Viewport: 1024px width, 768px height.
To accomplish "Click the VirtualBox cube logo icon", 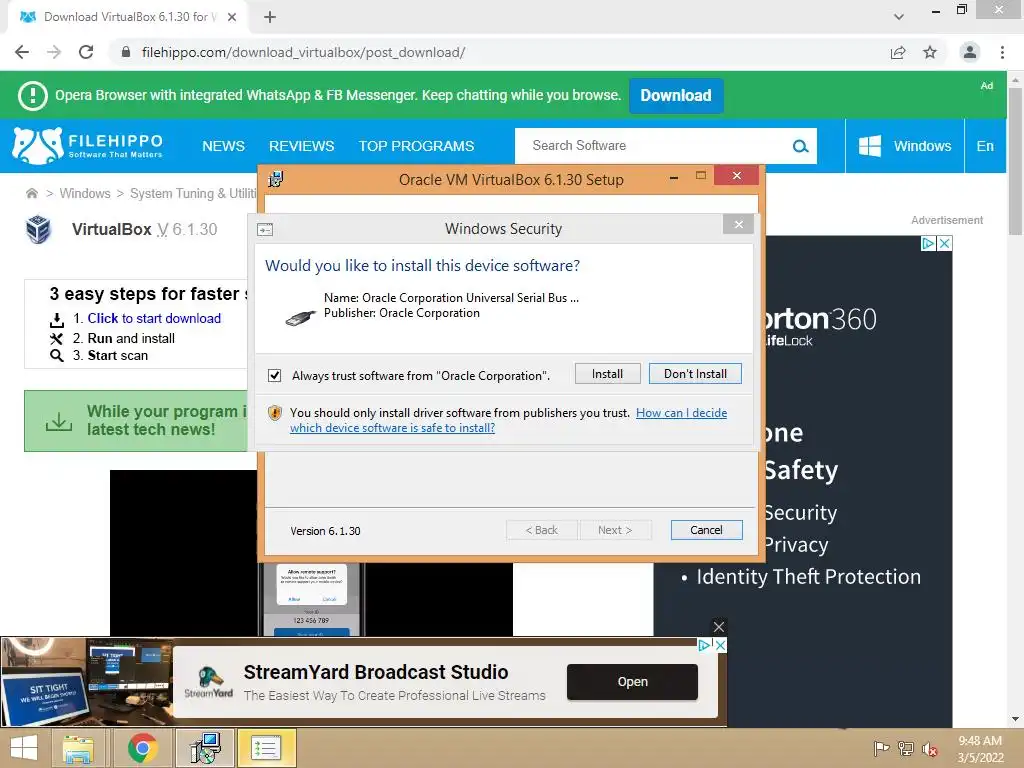I will [38, 229].
